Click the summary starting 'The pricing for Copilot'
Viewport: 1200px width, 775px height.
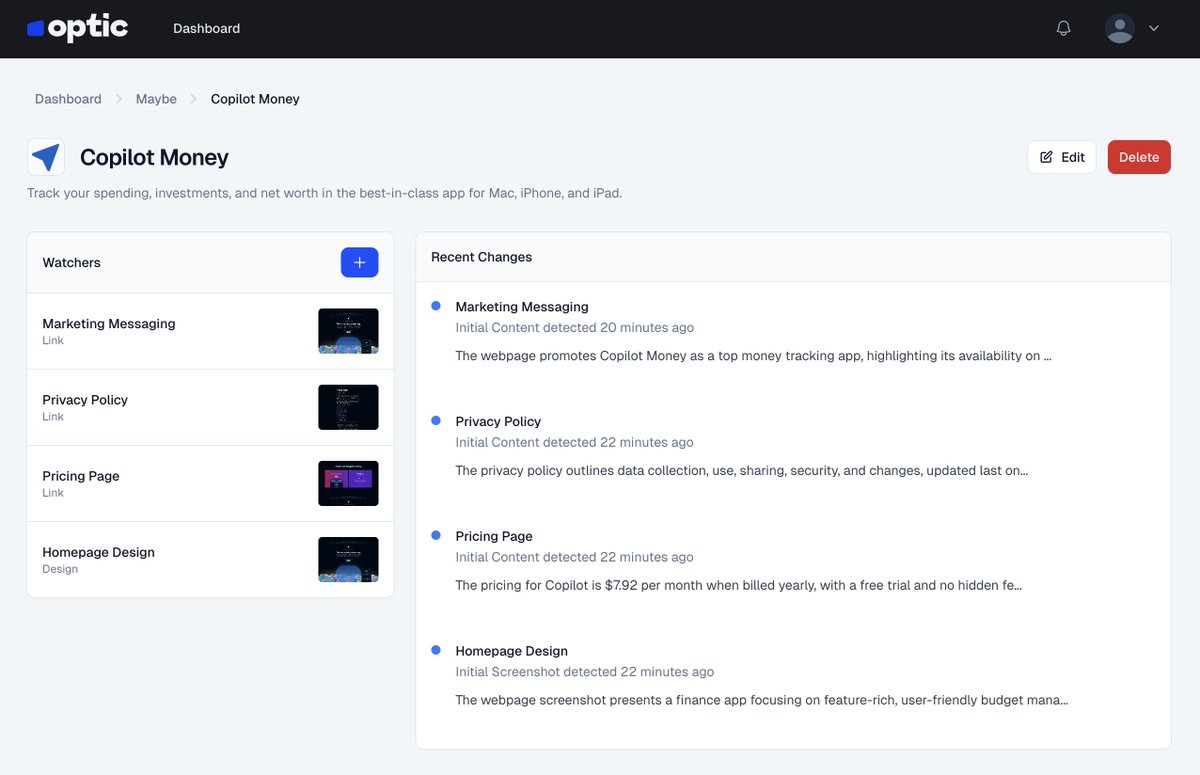pos(738,585)
